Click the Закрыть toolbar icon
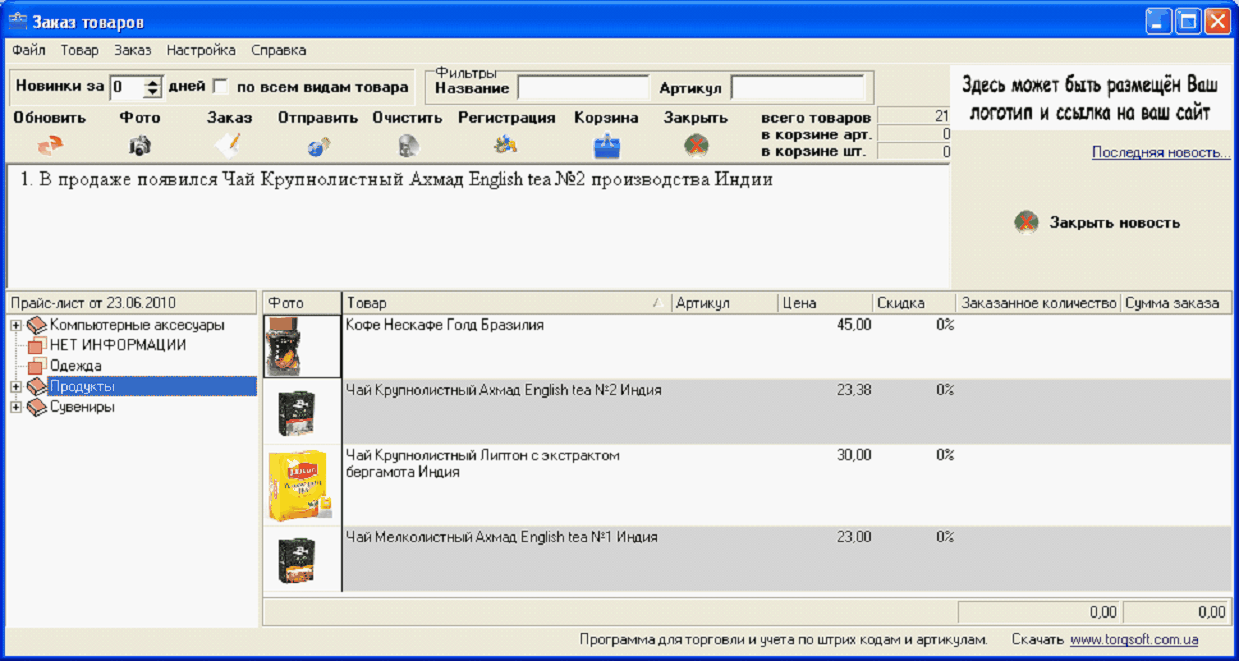This screenshot has height=662, width=1240. point(696,146)
